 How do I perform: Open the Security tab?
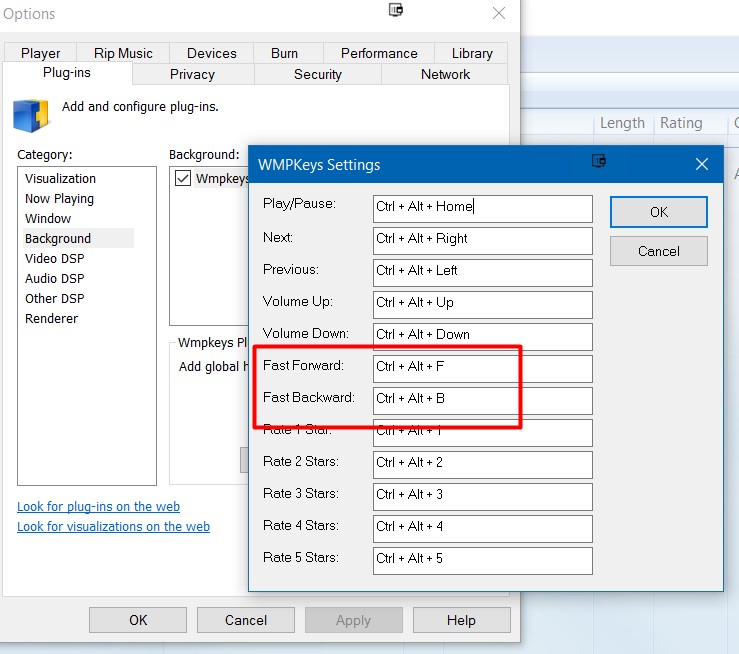tap(318, 74)
